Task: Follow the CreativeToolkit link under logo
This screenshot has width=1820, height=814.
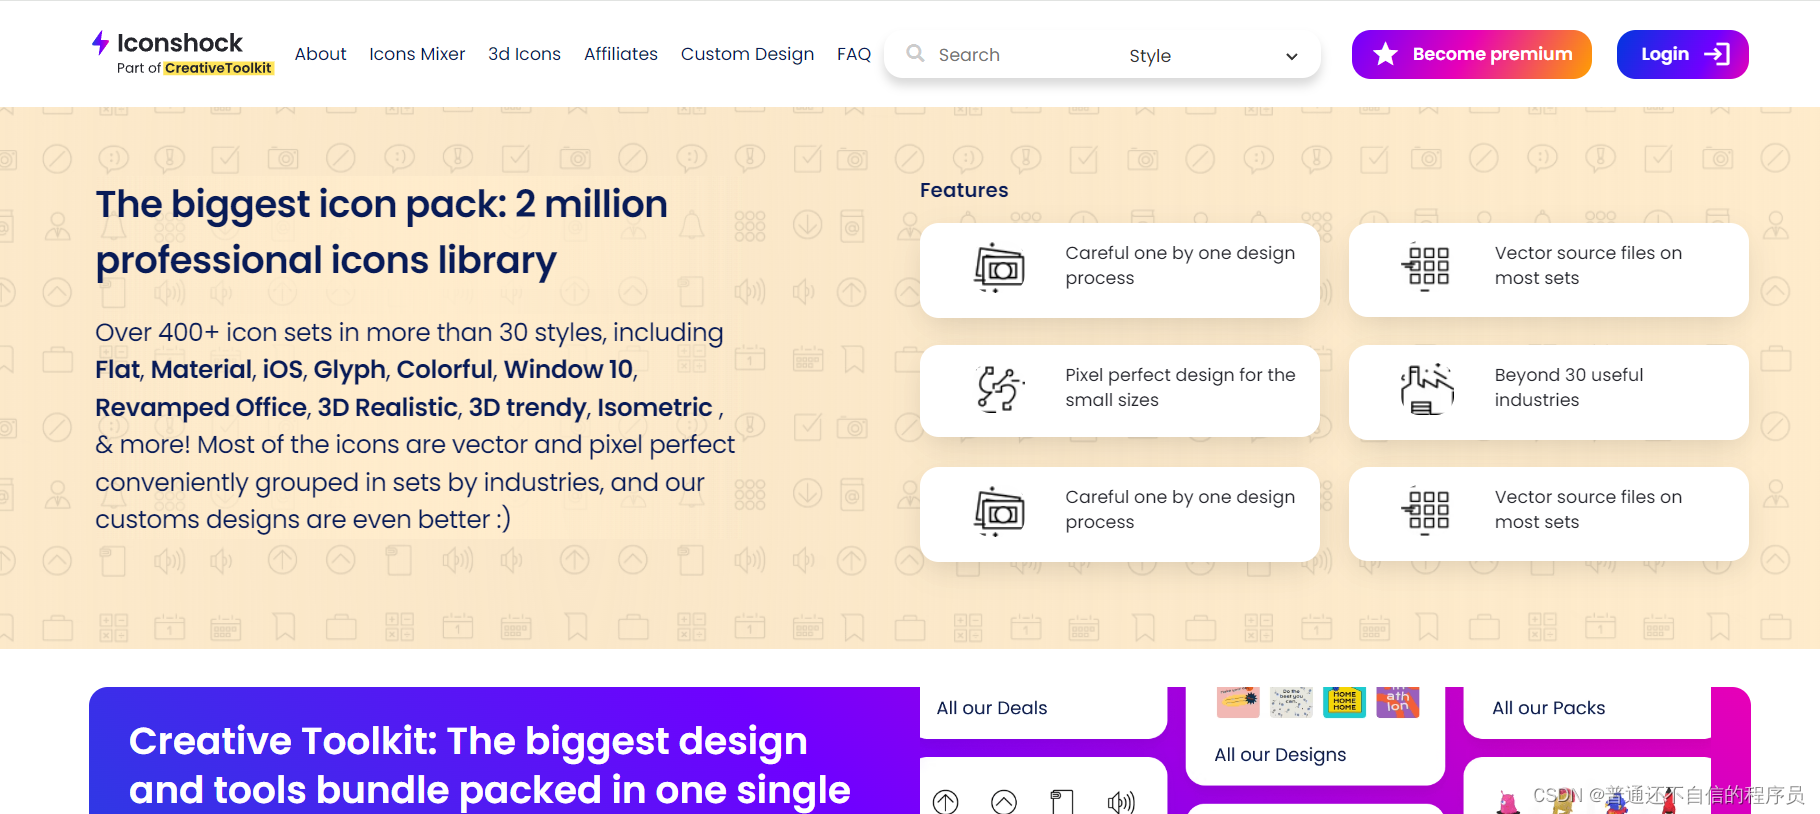Action: coord(218,68)
